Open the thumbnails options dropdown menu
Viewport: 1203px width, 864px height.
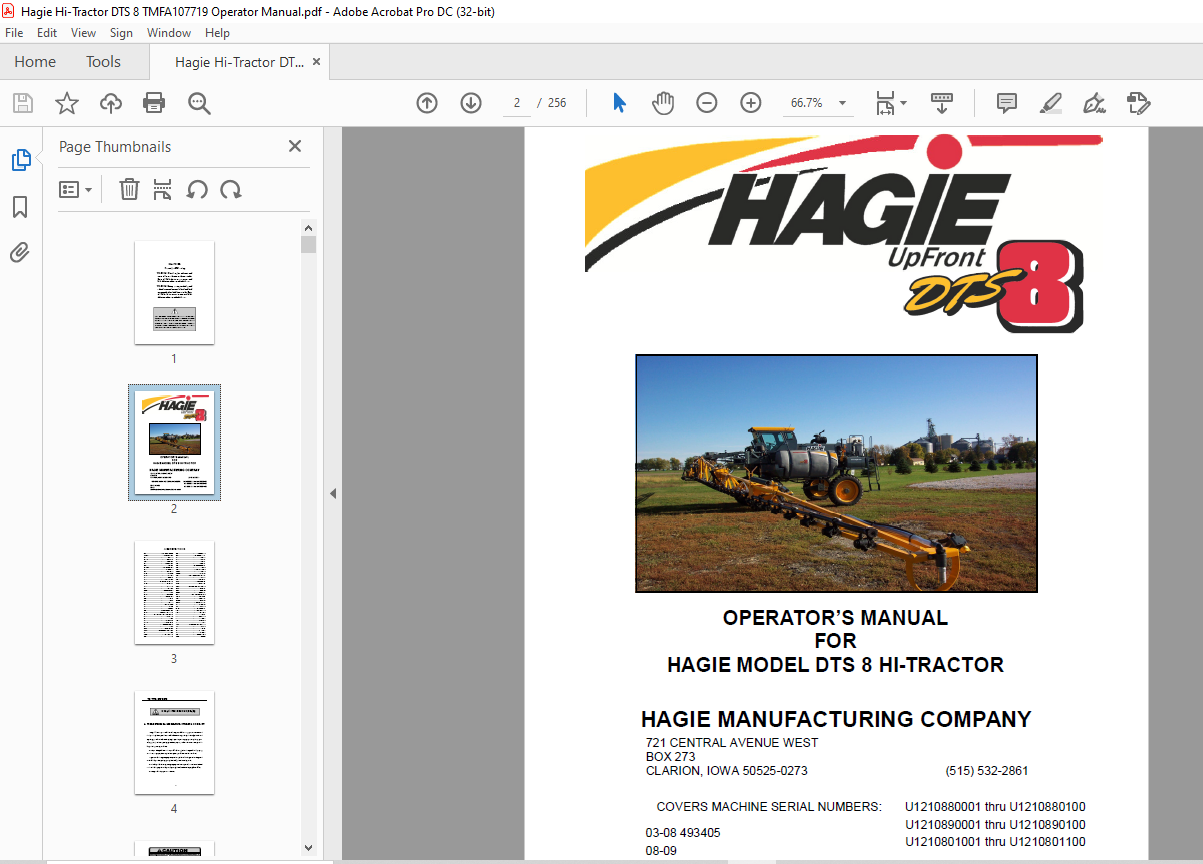(x=76, y=189)
